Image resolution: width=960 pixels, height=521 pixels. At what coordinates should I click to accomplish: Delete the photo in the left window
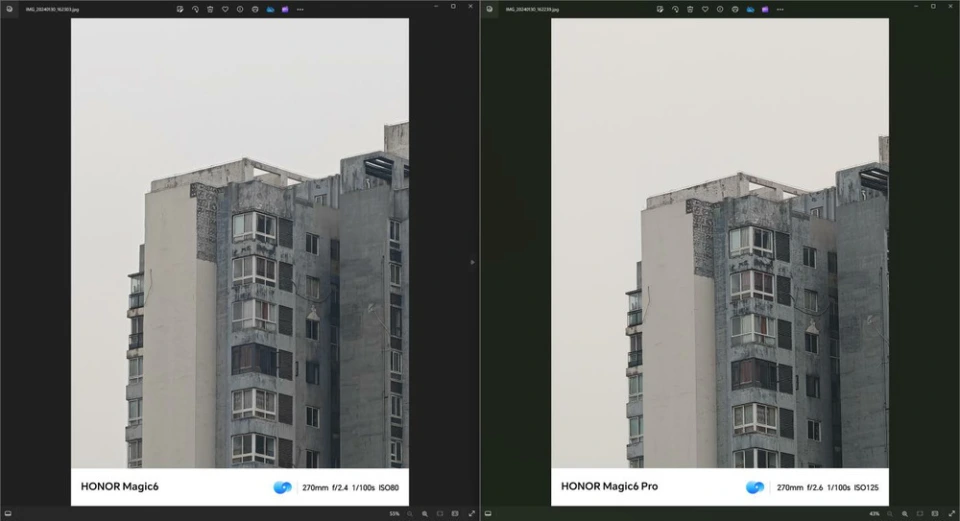pos(210,9)
